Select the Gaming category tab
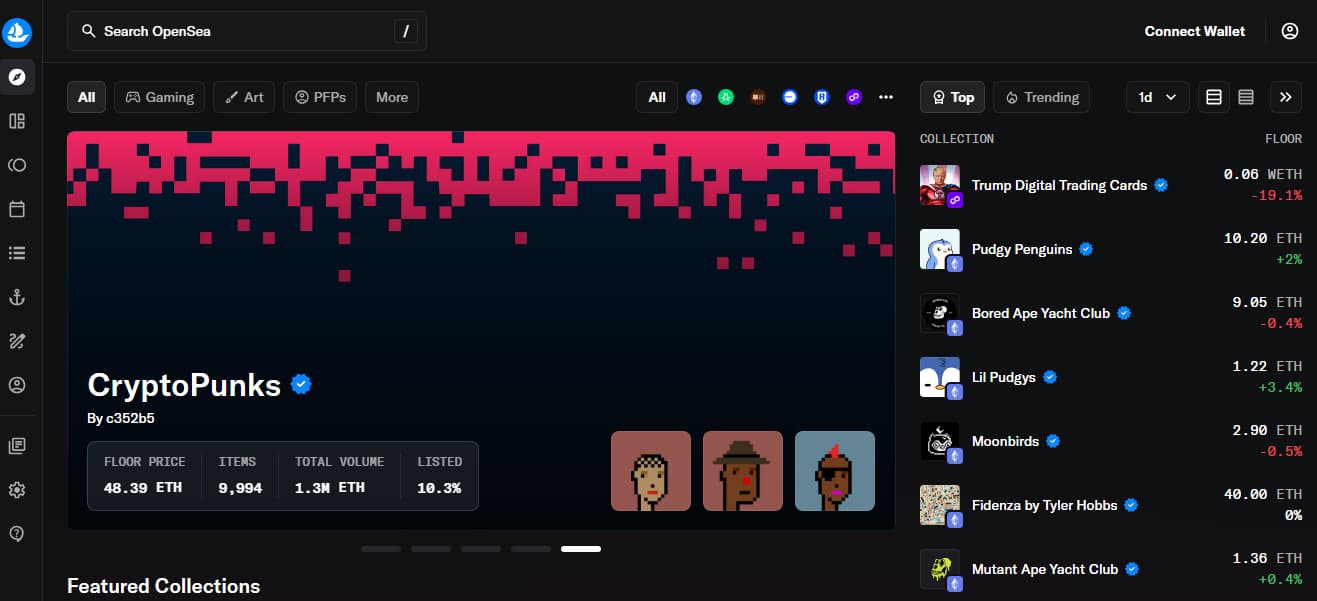This screenshot has width=1317, height=601. click(x=160, y=97)
